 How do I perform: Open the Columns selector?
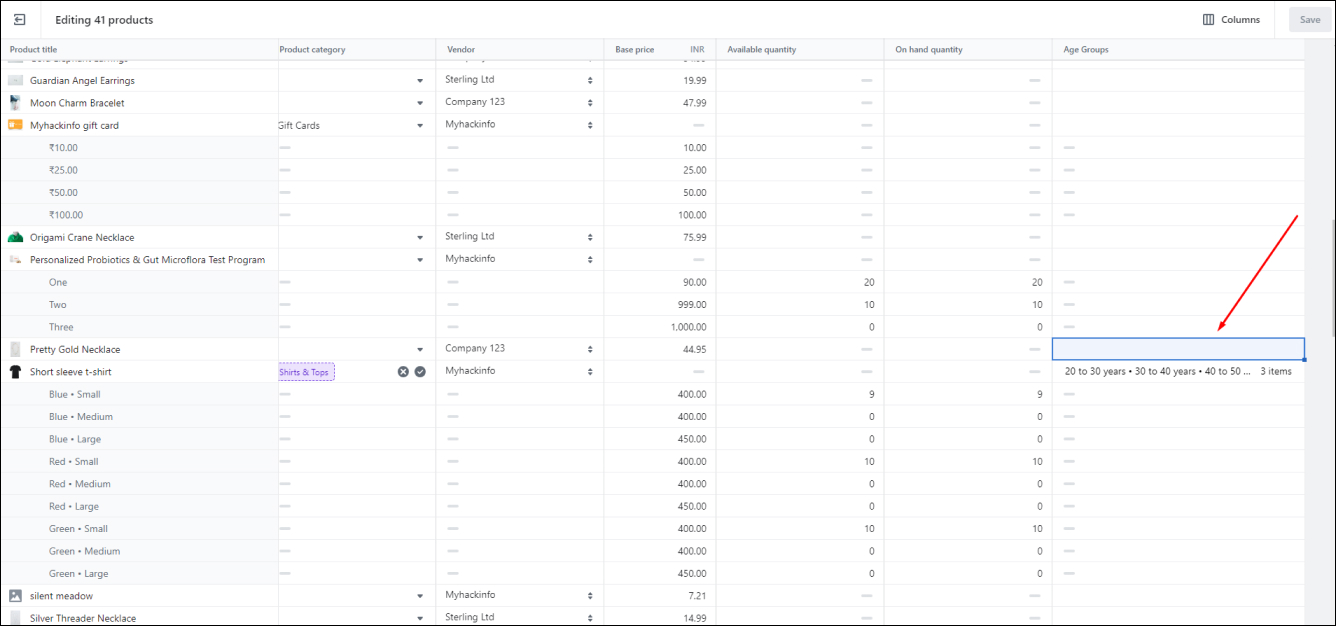1231,20
